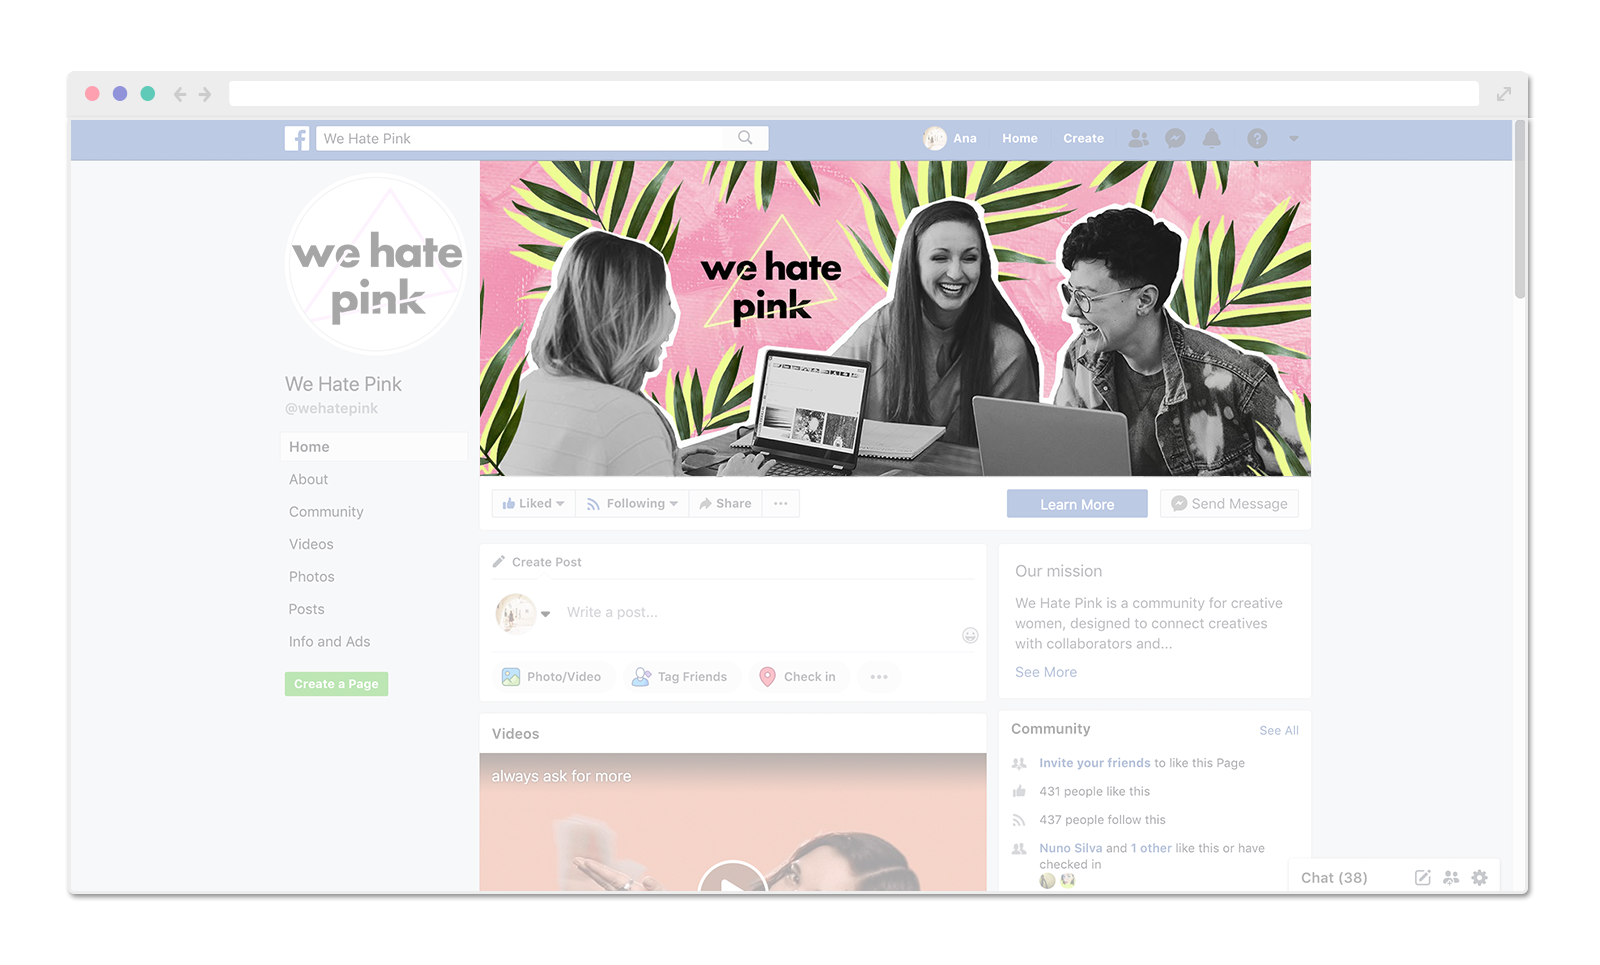Open the friend requests icon
This screenshot has height=965, width=1600.
(1139, 138)
